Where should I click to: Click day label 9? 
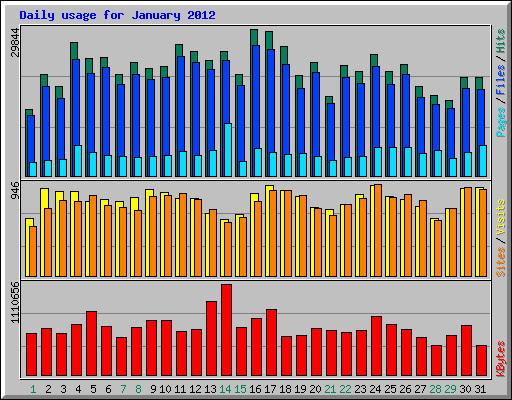(153, 389)
